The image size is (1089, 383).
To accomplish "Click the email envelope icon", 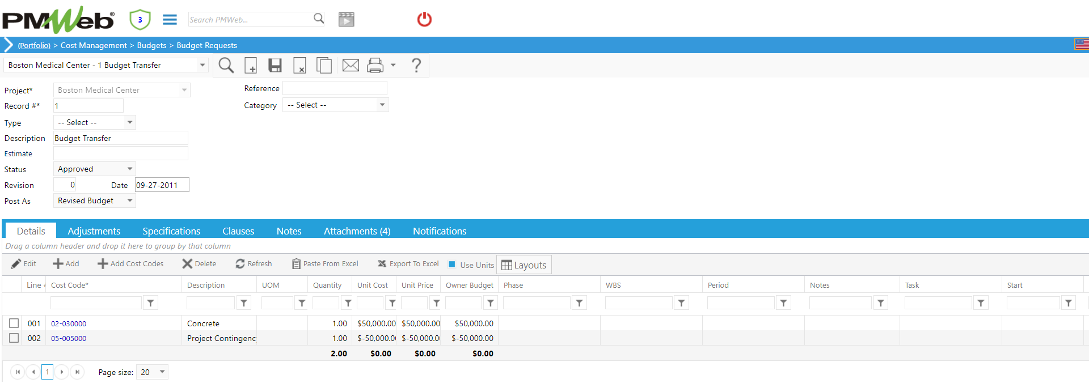I will coord(351,66).
